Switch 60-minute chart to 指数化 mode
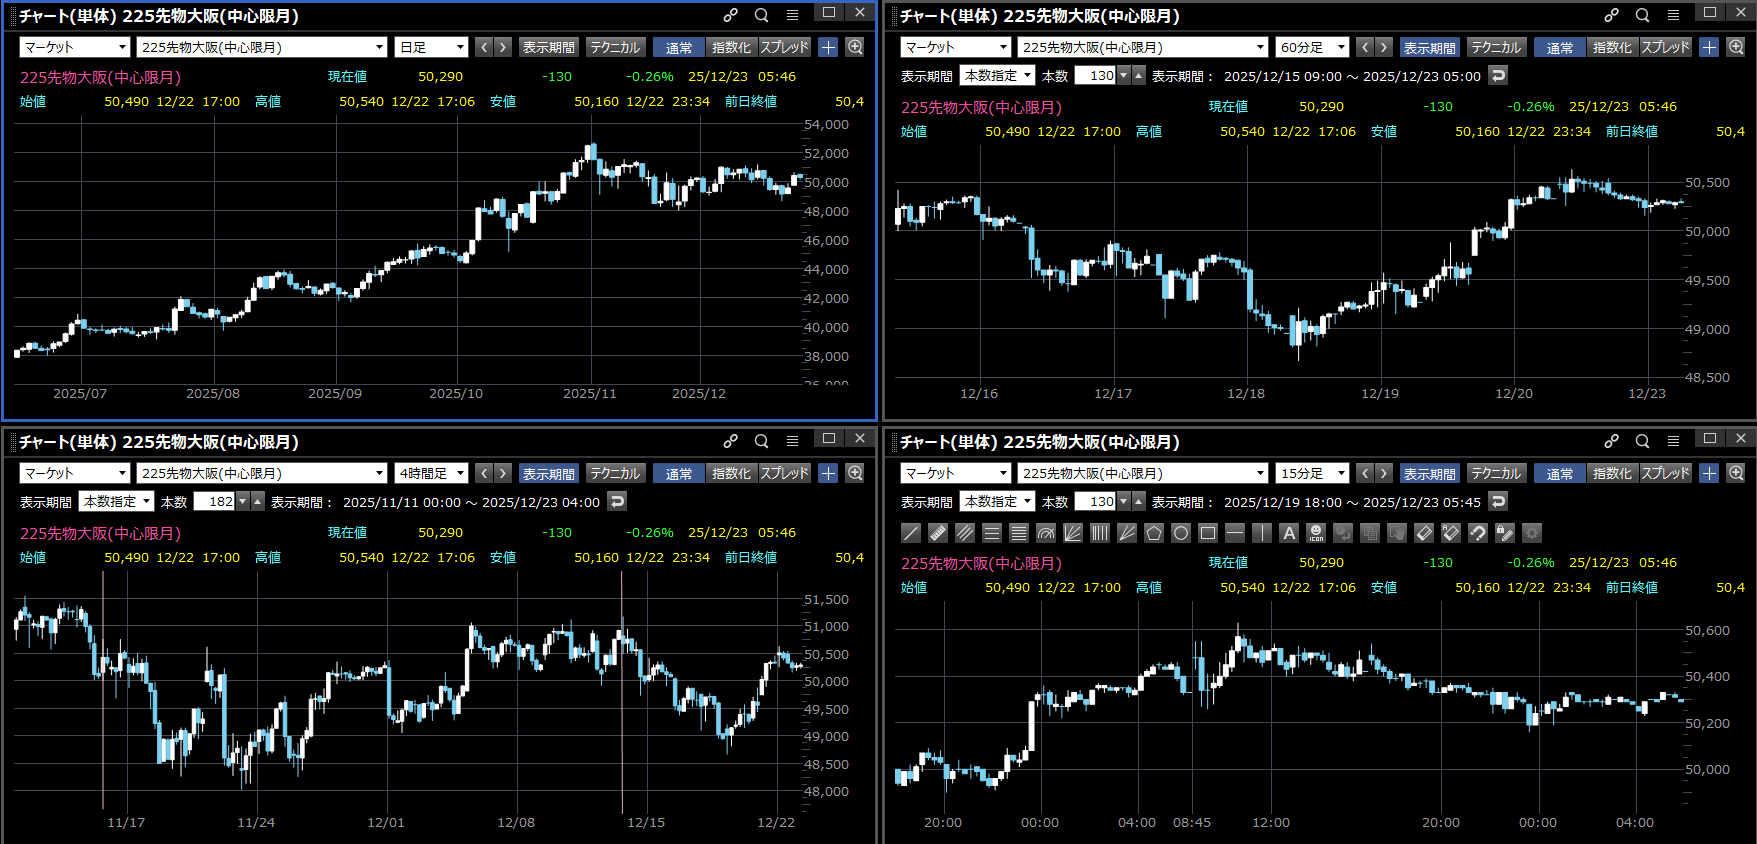Screen dimensions: 1757x844 [x=1611, y=47]
